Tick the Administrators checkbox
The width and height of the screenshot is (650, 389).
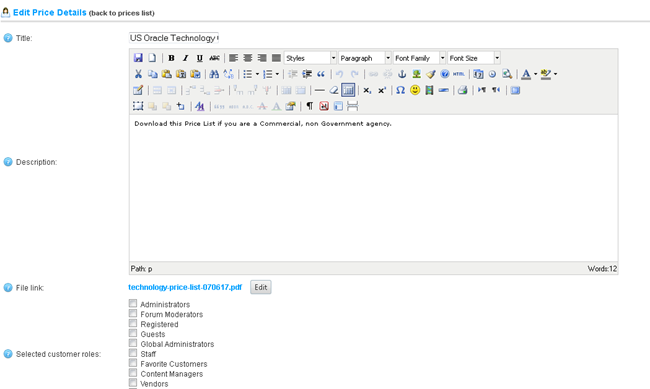133,304
